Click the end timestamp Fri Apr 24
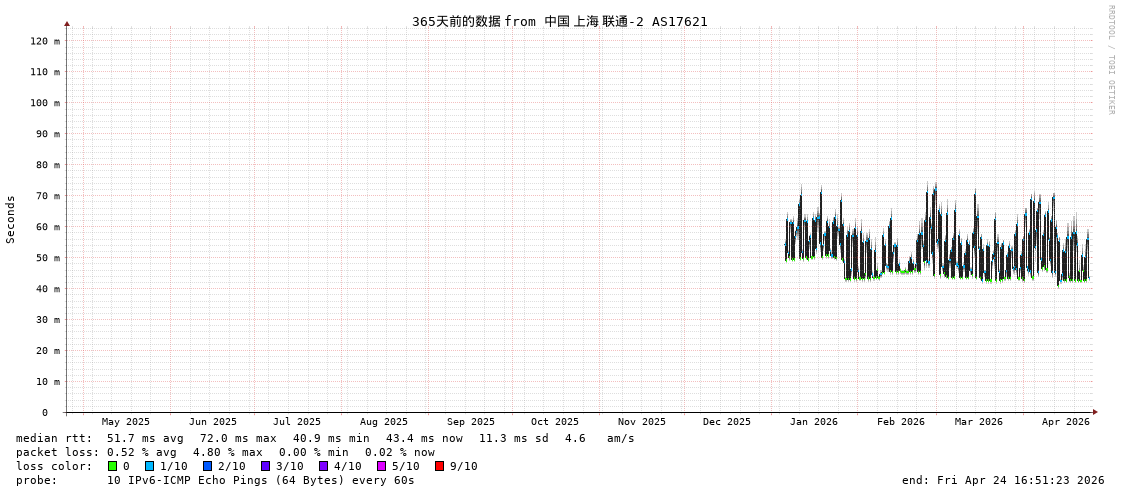The height and width of the screenshot is (494, 1121). pos(1003,480)
